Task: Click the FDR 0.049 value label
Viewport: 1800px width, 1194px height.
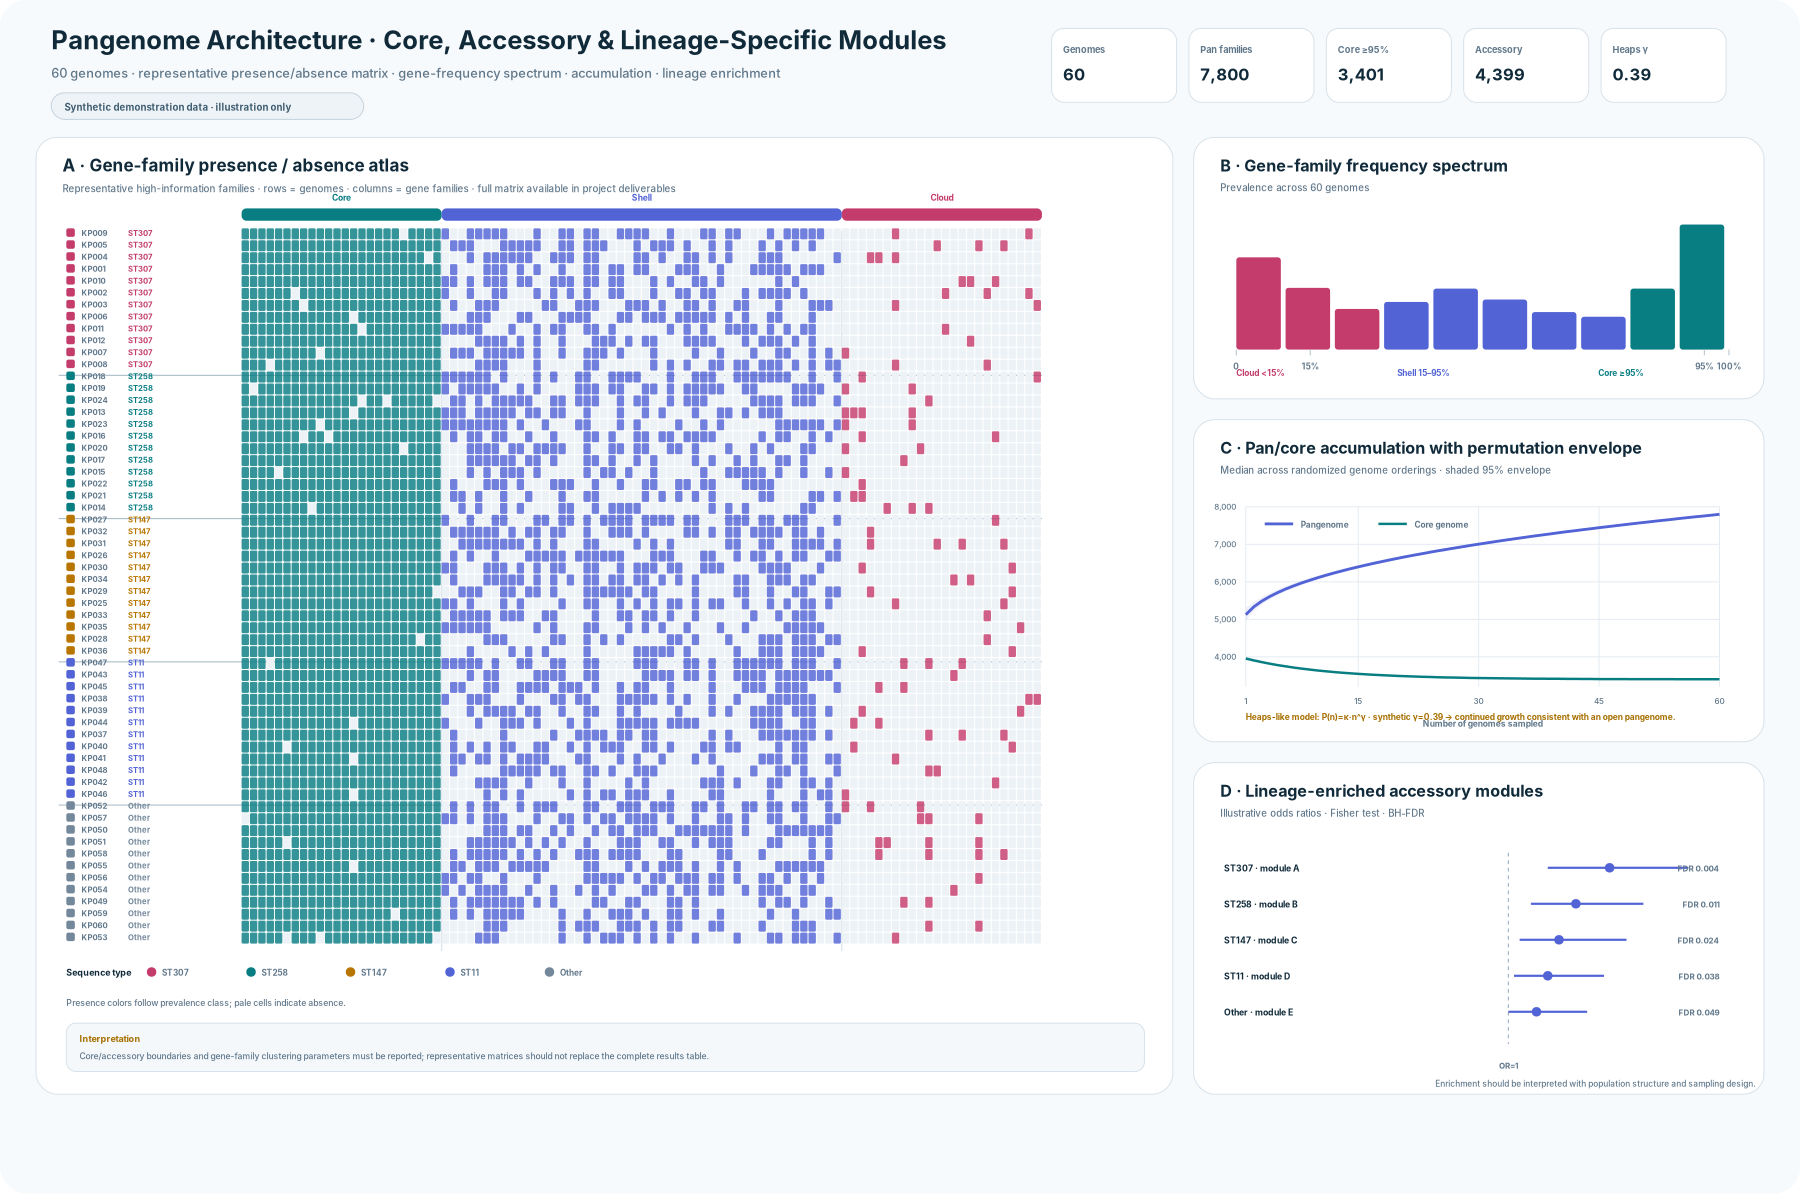Action: click(1699, 1012)
